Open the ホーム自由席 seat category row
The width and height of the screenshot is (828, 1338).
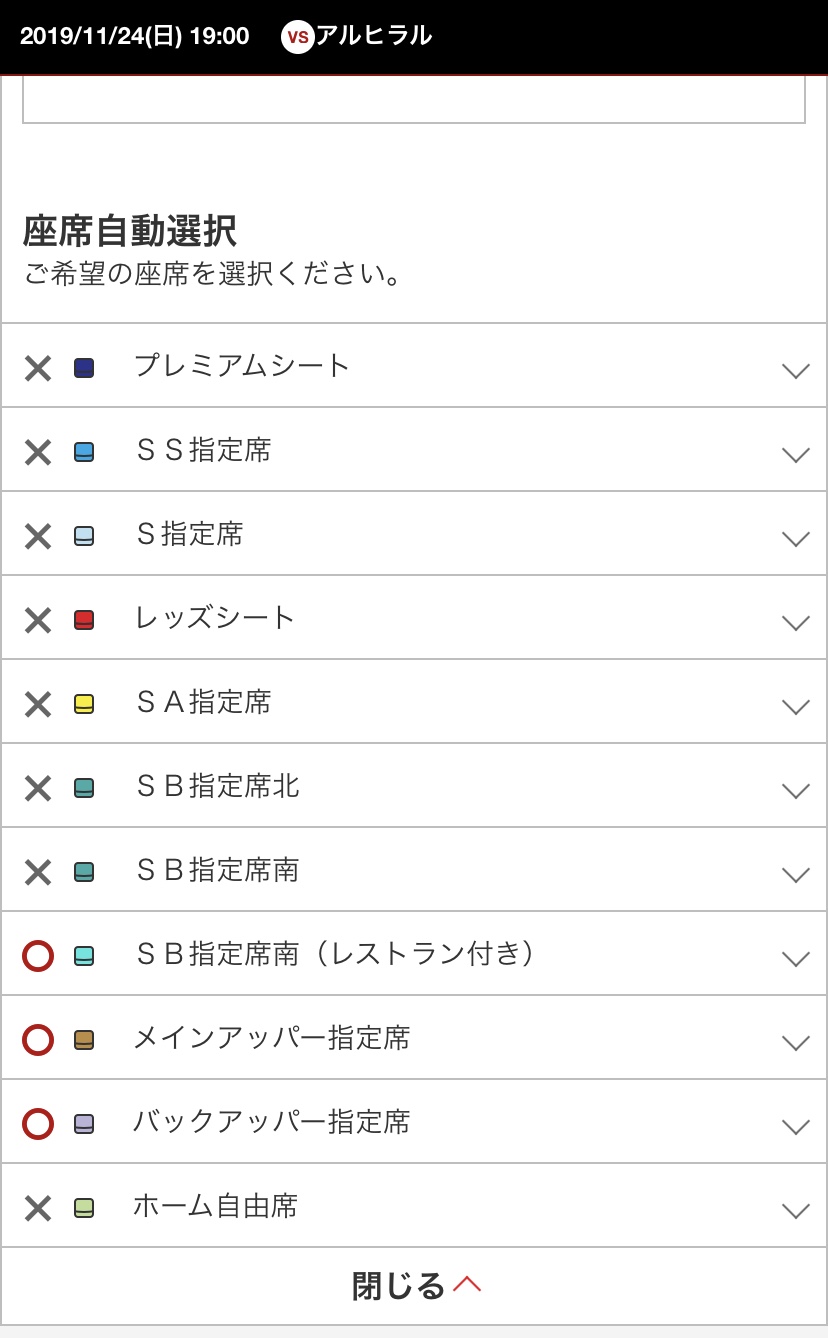414,1206
